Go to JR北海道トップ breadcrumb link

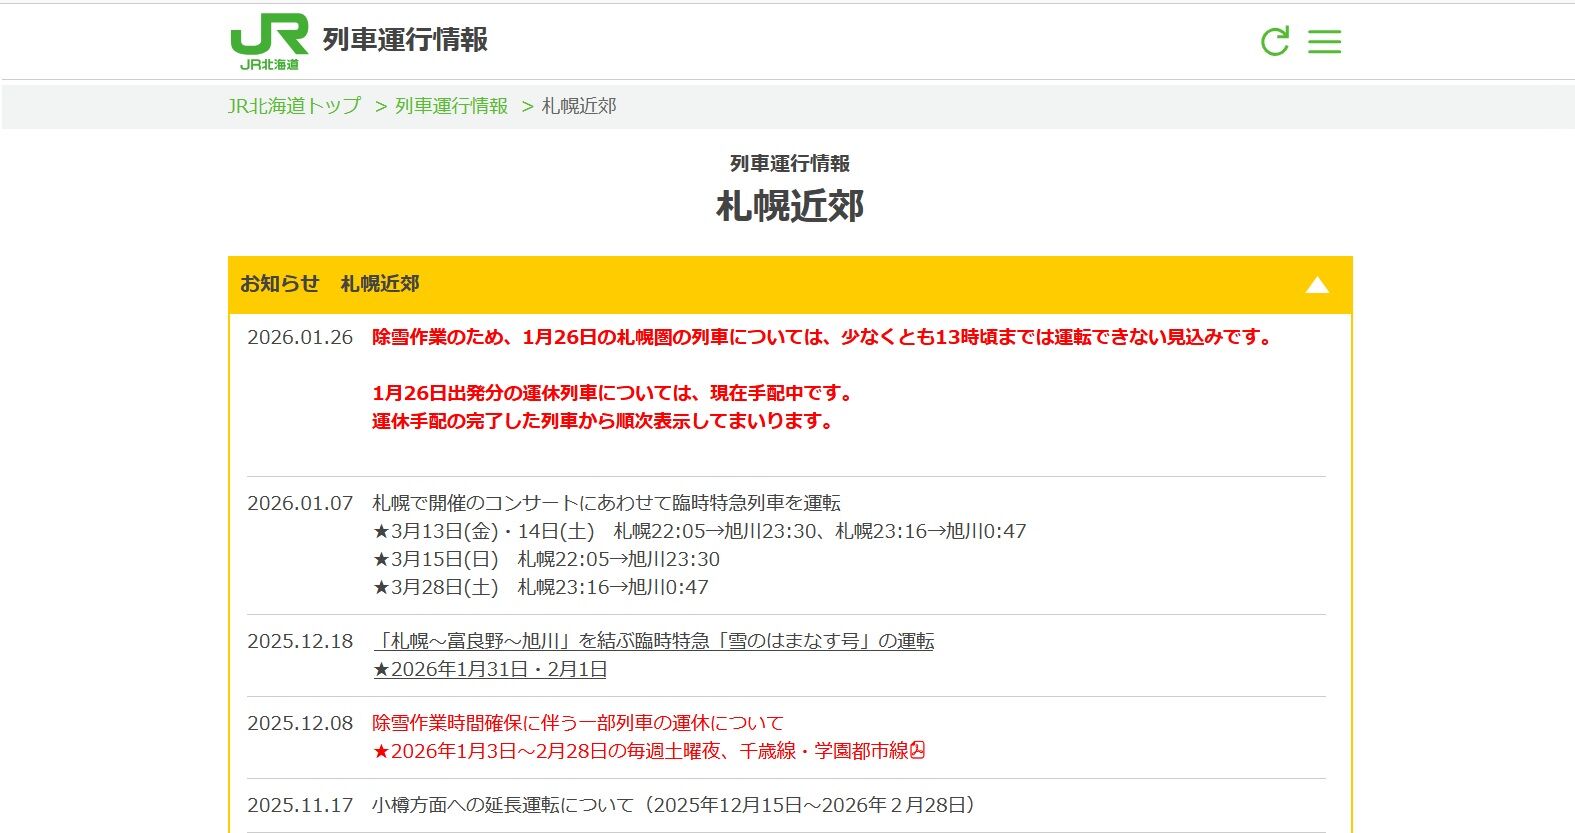pos(294,106)
